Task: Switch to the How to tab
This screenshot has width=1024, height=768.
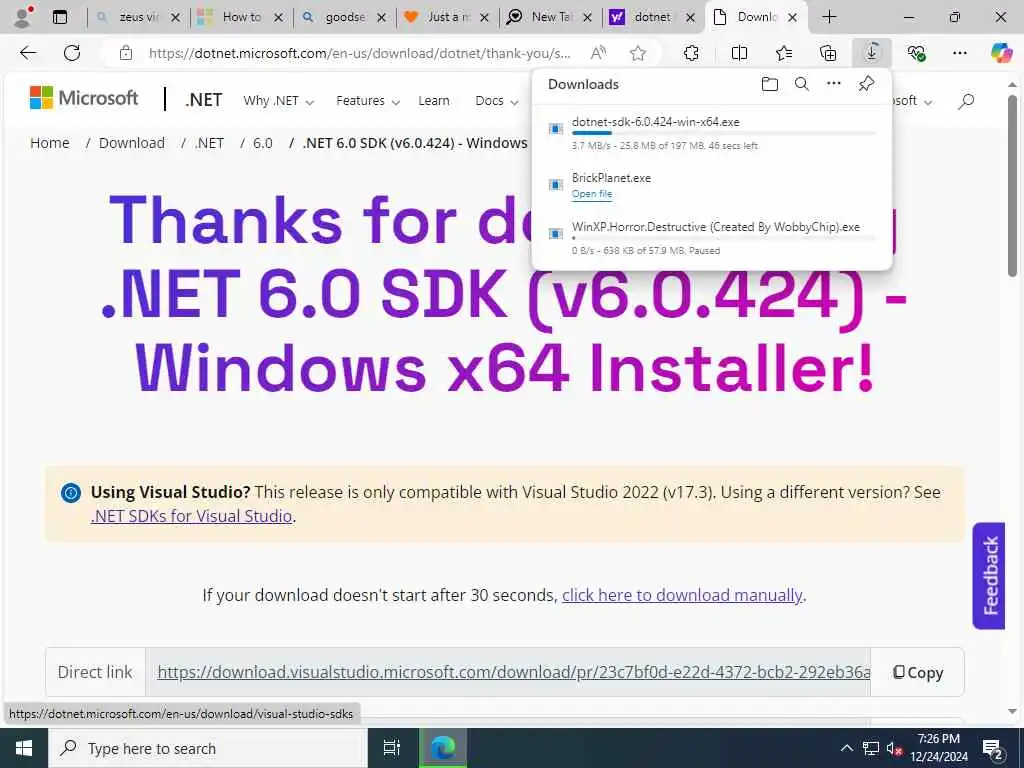Action: click(x=240, y=17)
